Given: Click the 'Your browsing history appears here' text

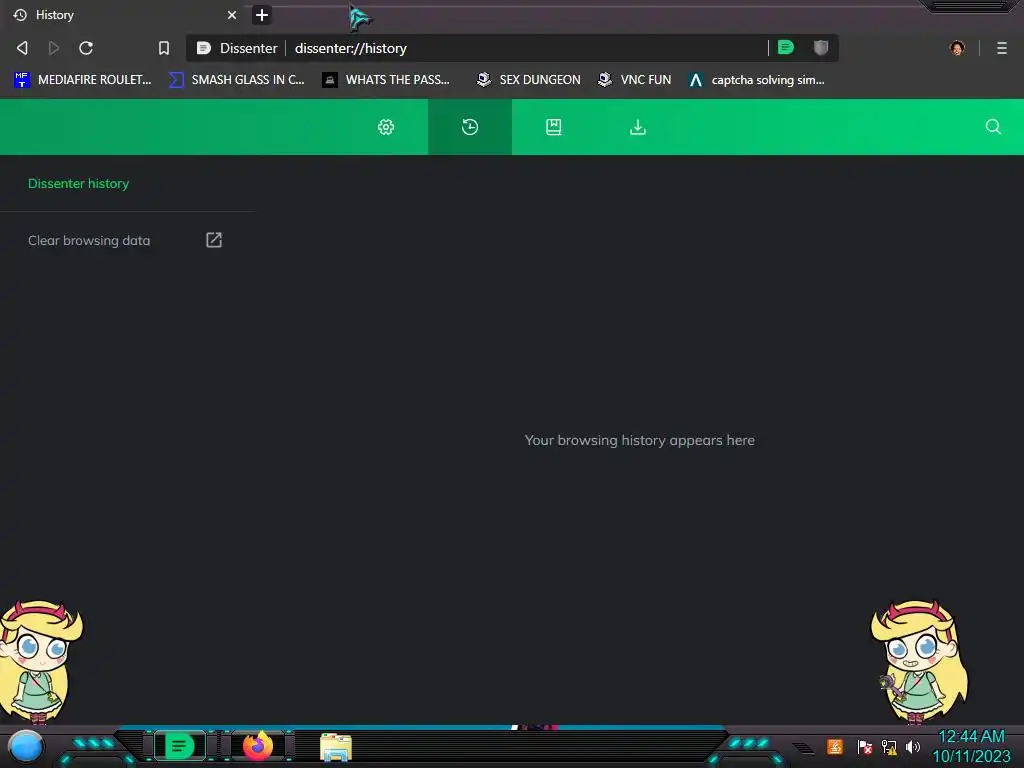Looking at the screenshot, I should pos(639,440).
